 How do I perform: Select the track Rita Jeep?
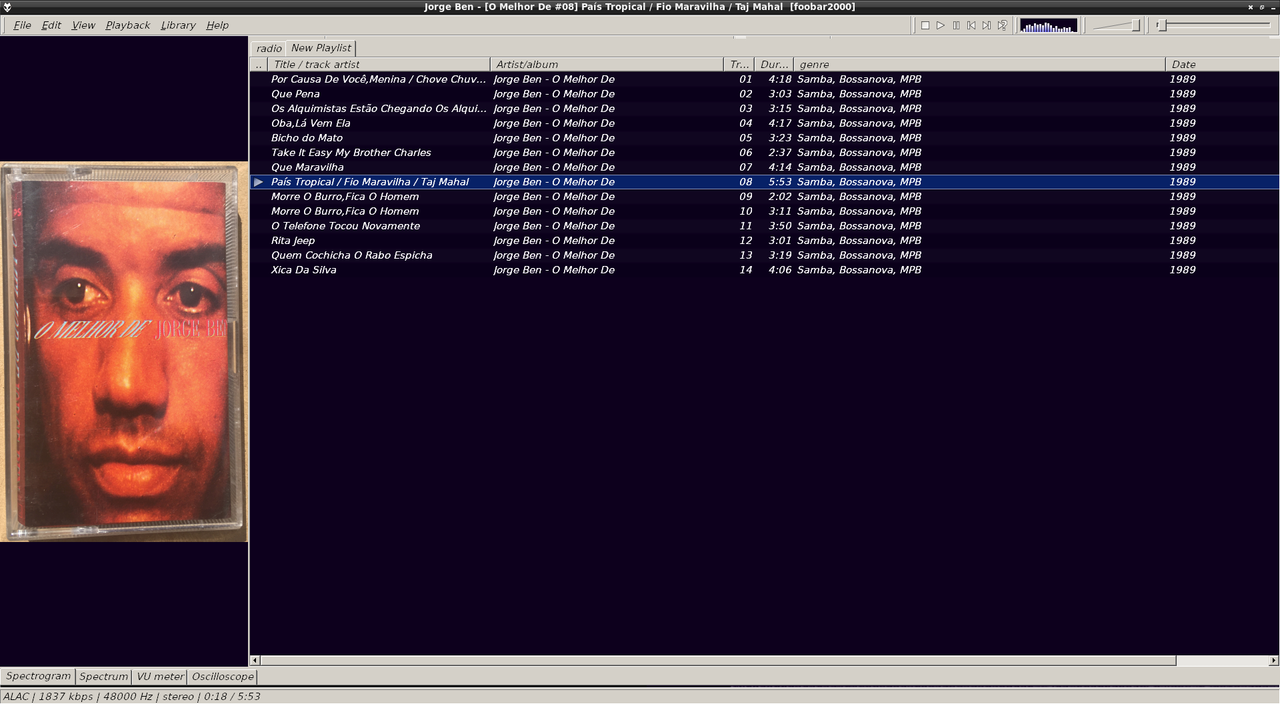point(765,240)
